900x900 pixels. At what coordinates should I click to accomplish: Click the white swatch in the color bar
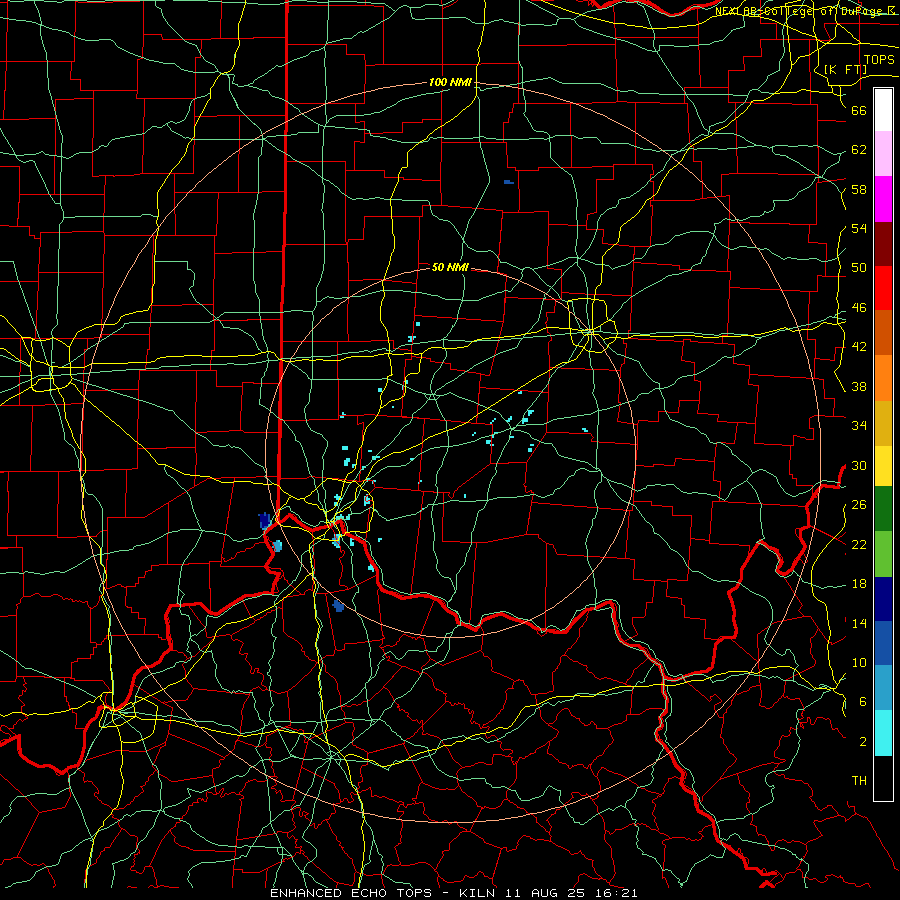[883, 110]
